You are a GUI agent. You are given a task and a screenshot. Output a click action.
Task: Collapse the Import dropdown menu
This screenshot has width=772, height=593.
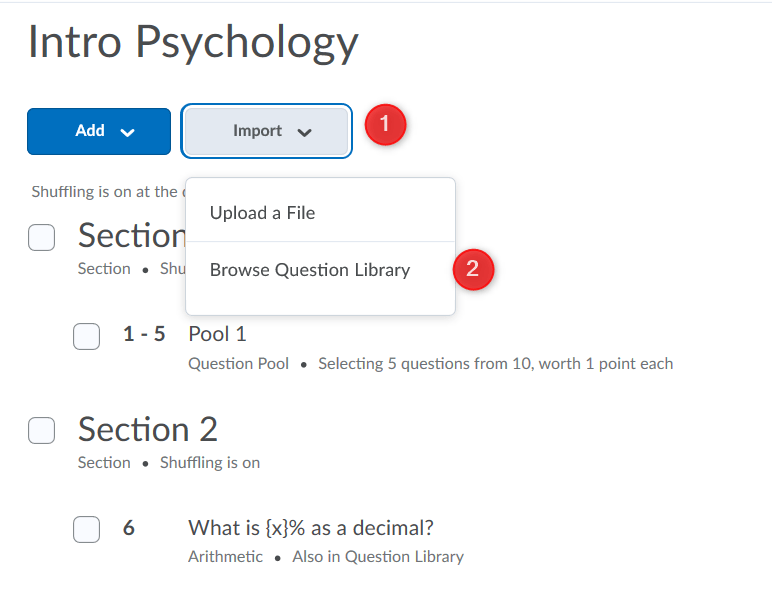[x=266, y=131]
